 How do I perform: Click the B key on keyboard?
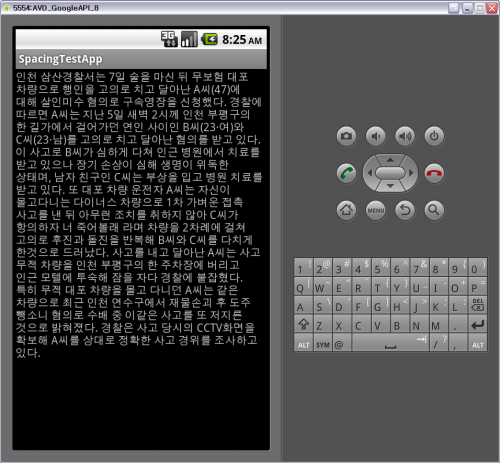click(400, 324)
